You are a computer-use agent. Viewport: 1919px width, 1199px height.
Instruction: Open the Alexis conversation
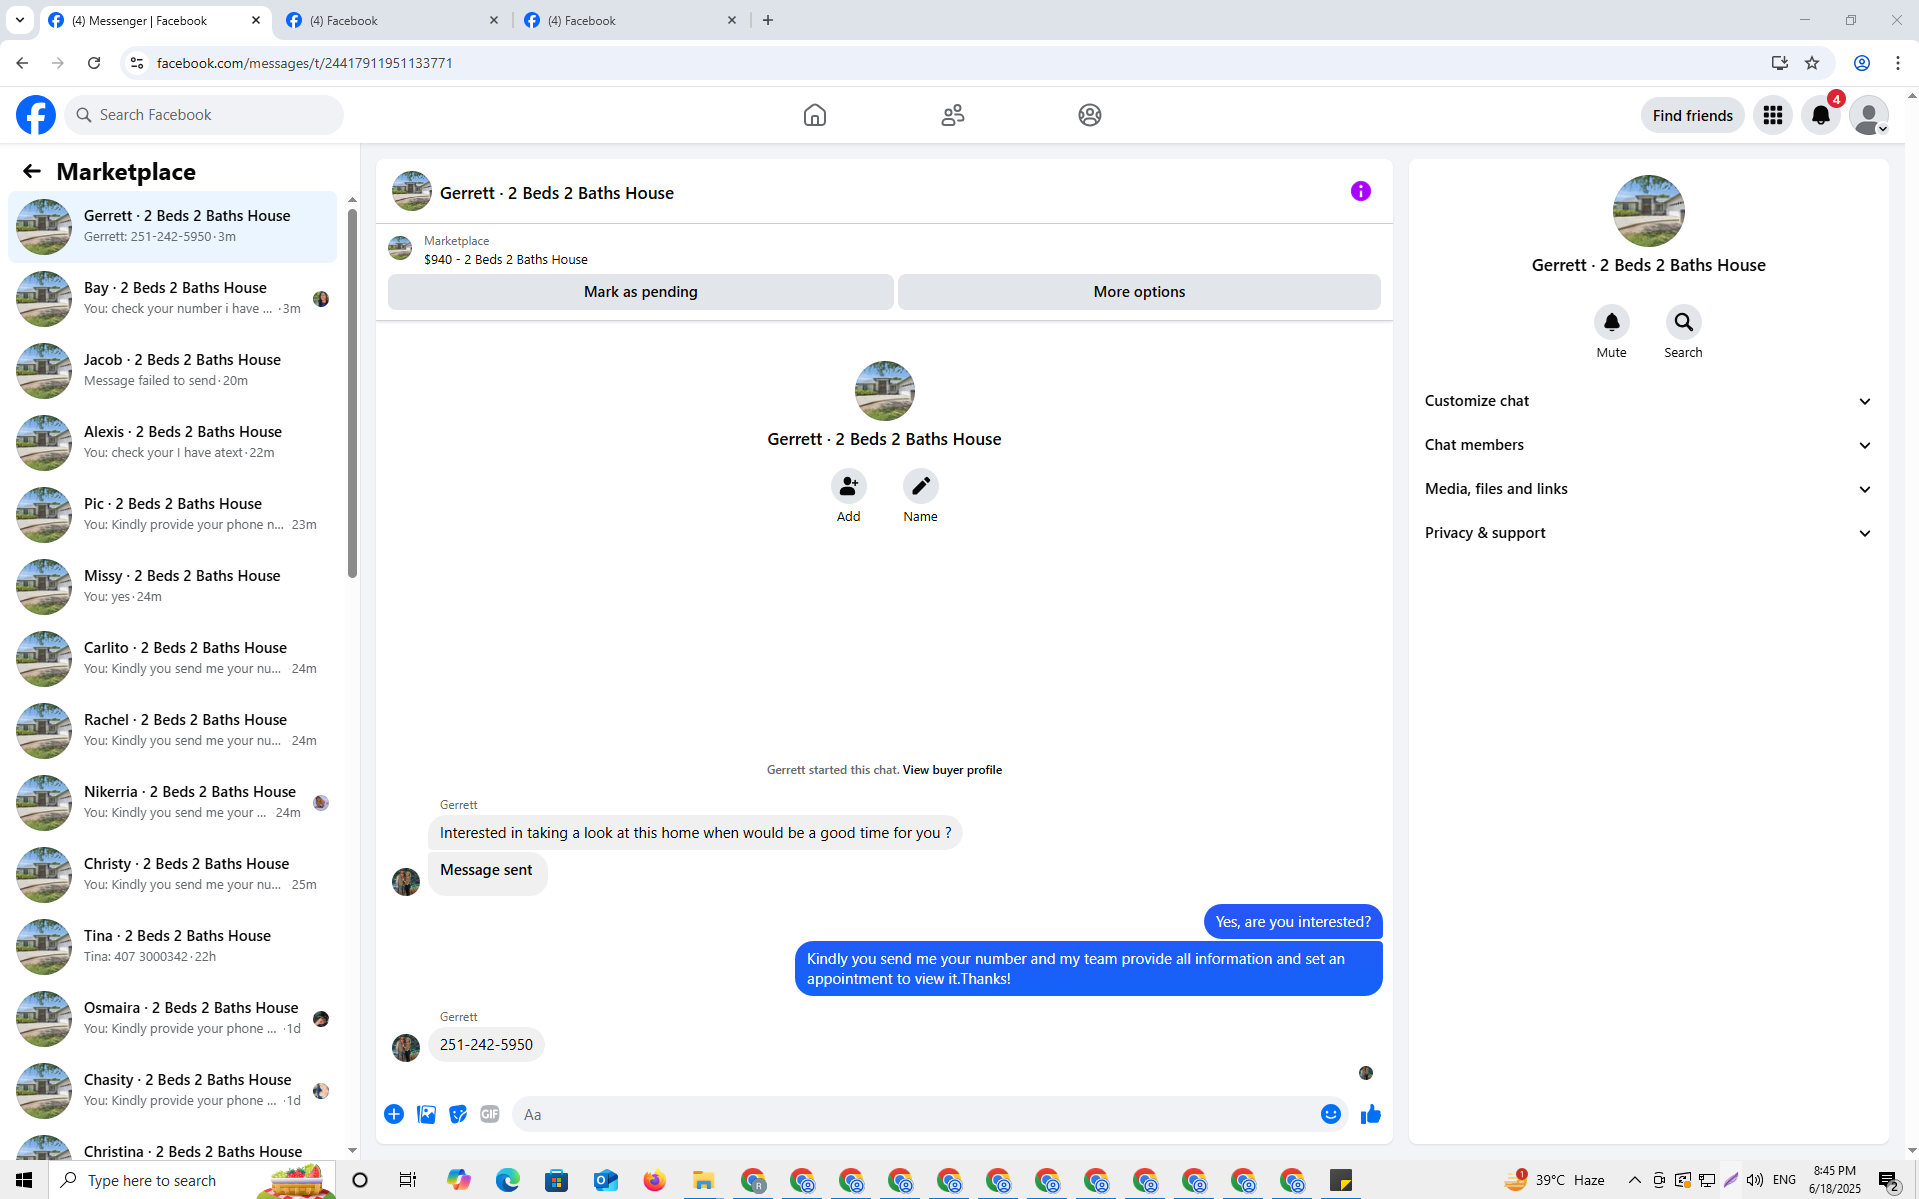[172, 443]
